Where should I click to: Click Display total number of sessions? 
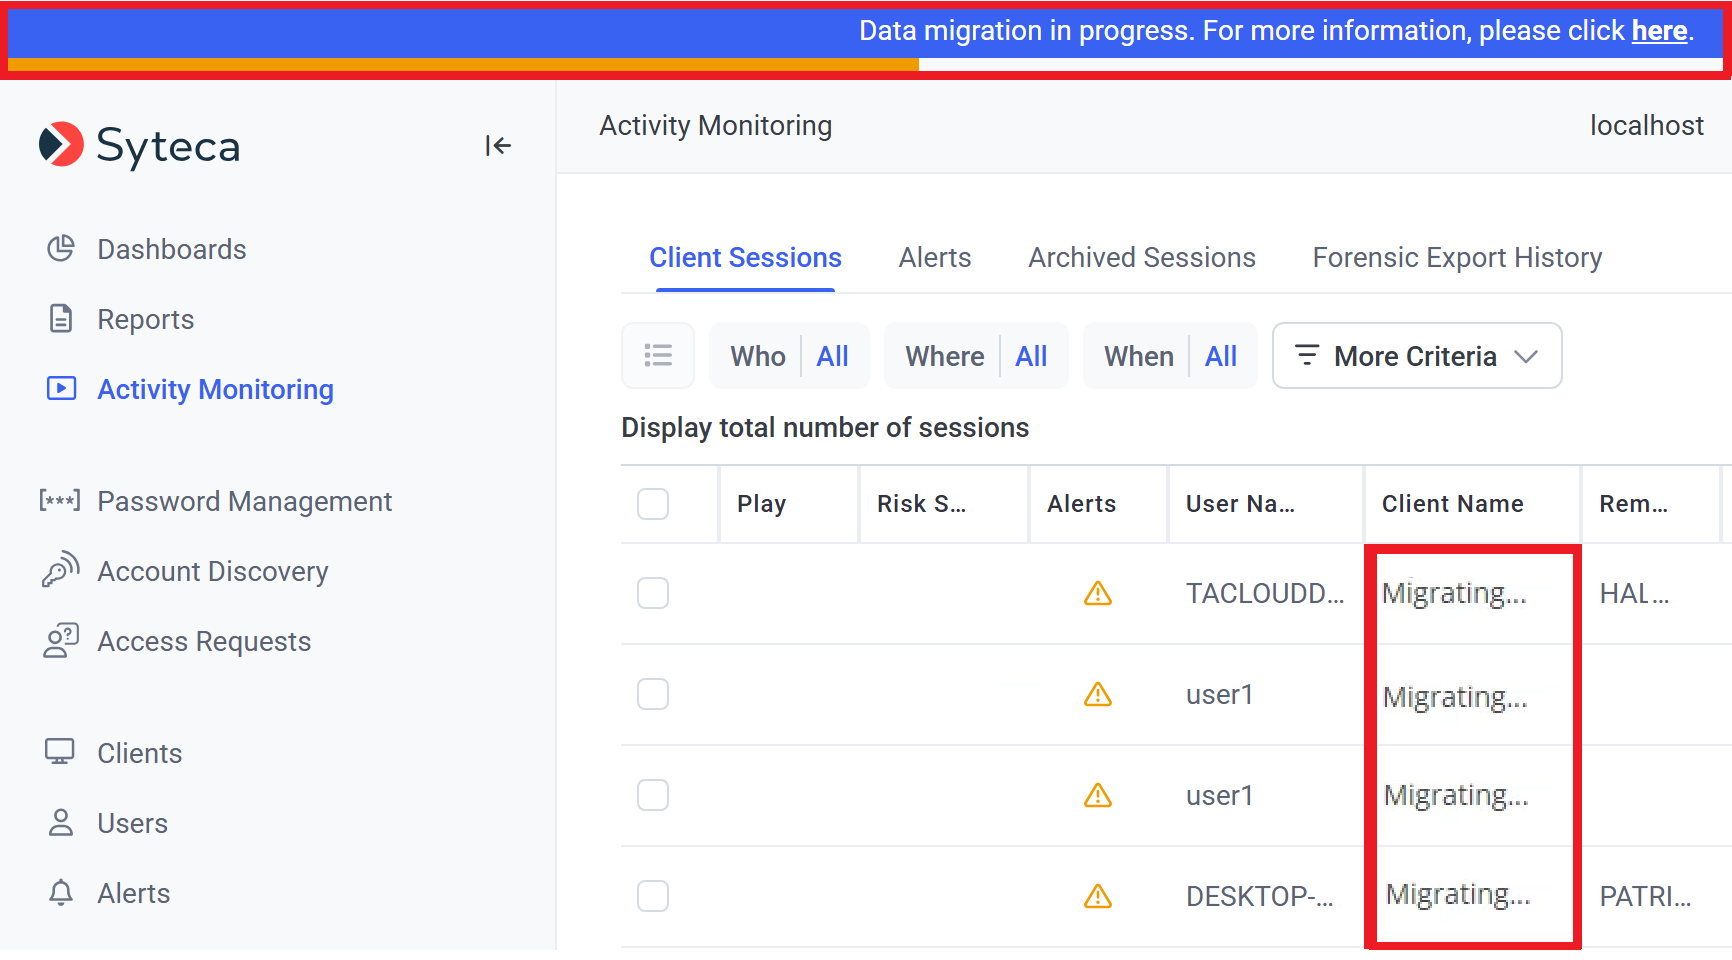click(x=825, y=428)
